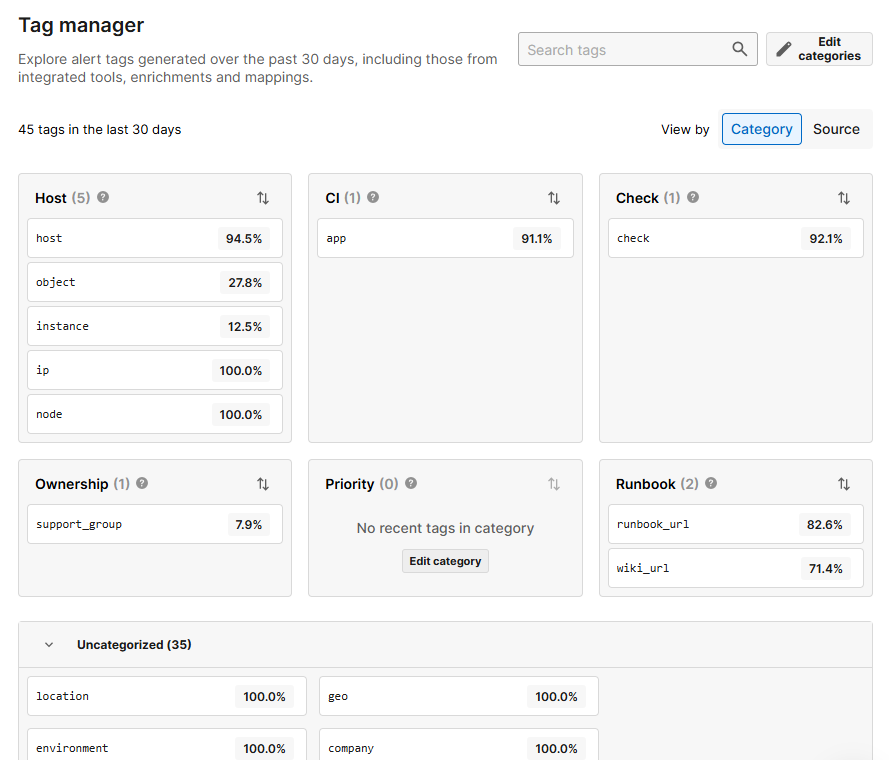The image size is (889, 760).
Task: Click the Edit categories button
Action: click(819, 48)
